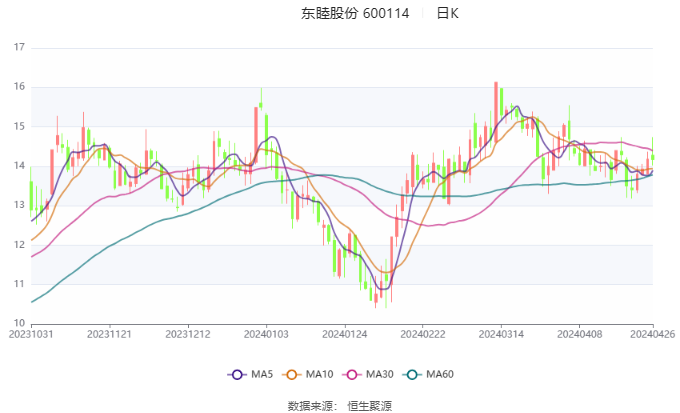The image size is (680, 413).
Task: Click the y-axis value 17
Action: point(19,47)
